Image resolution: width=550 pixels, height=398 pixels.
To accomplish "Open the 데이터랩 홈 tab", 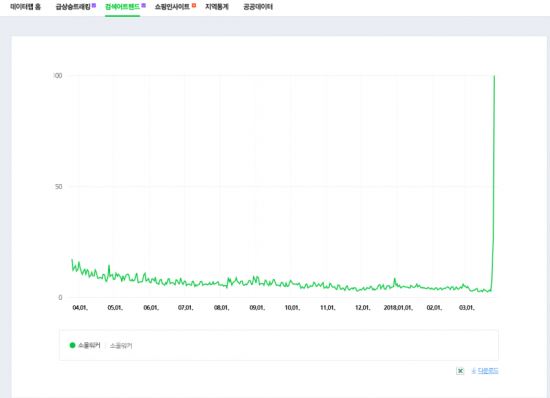I will (25, 7).
